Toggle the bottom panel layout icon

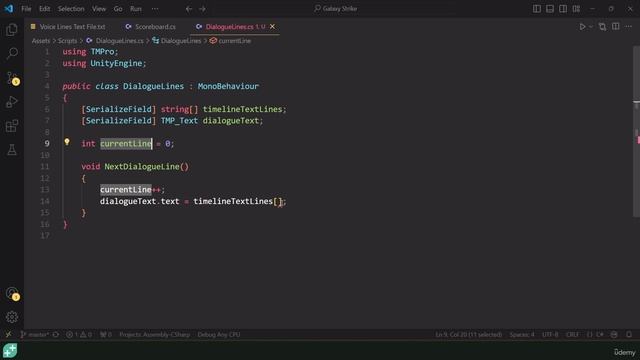[550, 9]
